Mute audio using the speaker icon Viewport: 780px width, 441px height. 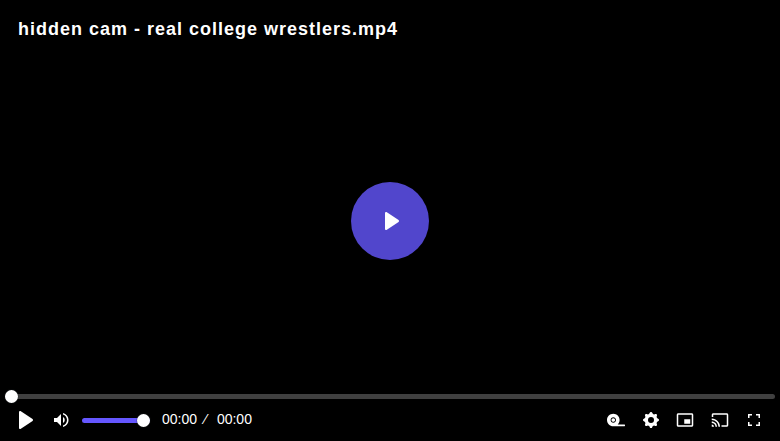pyautogui.click(x=61, y=420)
